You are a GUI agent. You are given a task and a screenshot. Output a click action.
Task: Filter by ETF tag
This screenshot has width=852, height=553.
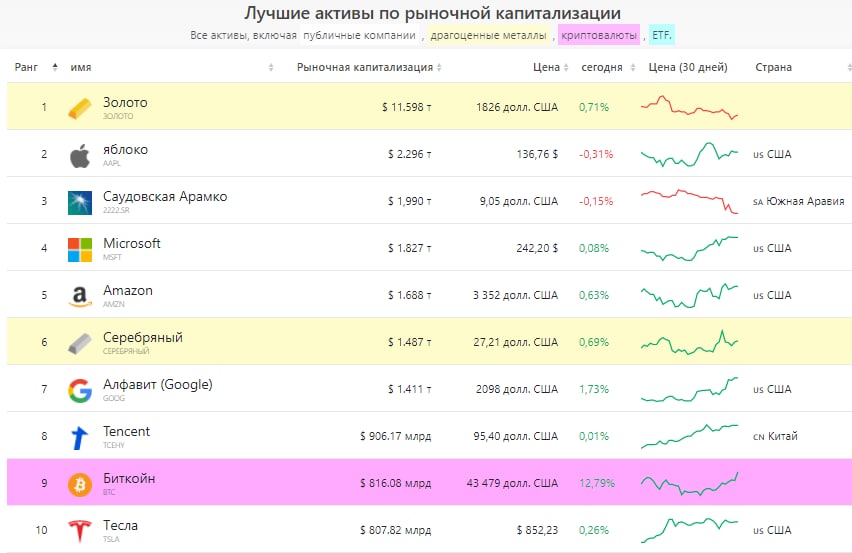click(x=662, y=35)
